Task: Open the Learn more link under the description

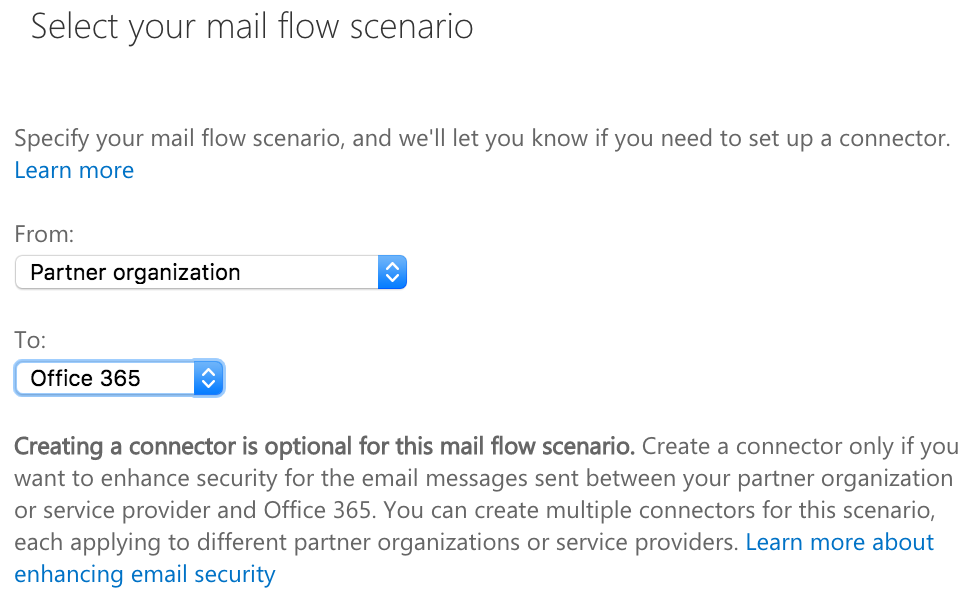Action: point(74,170)
